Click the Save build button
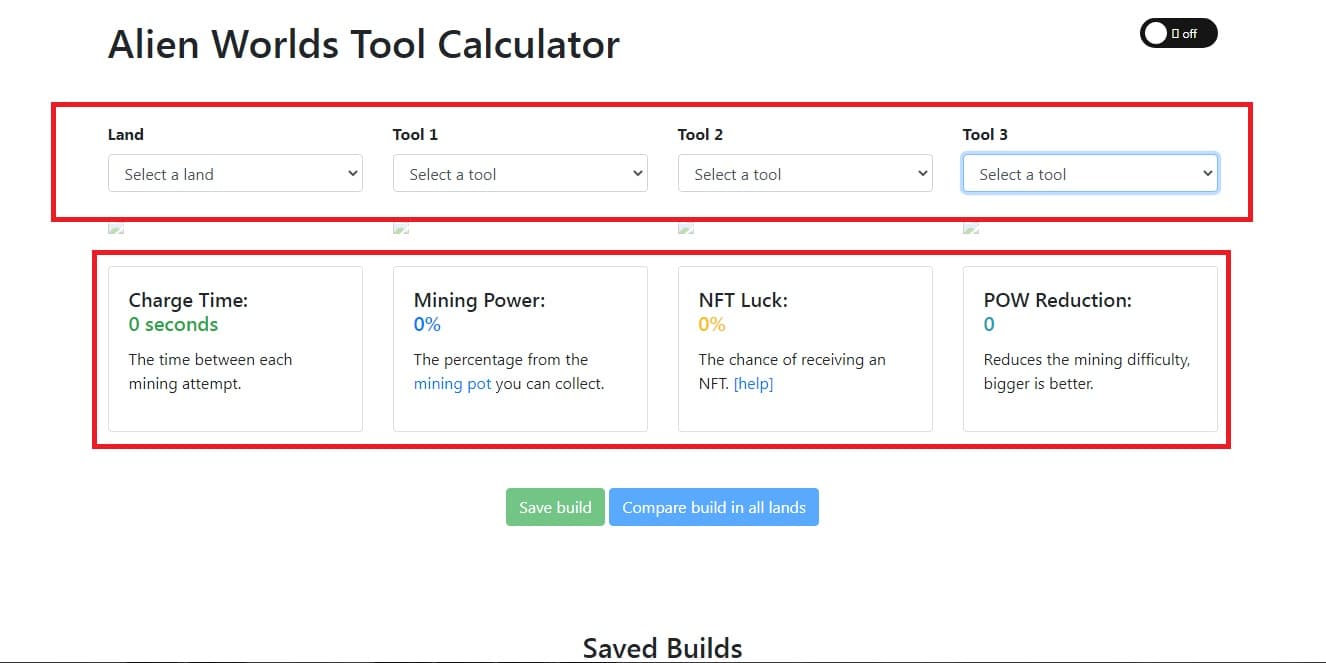 555,507
